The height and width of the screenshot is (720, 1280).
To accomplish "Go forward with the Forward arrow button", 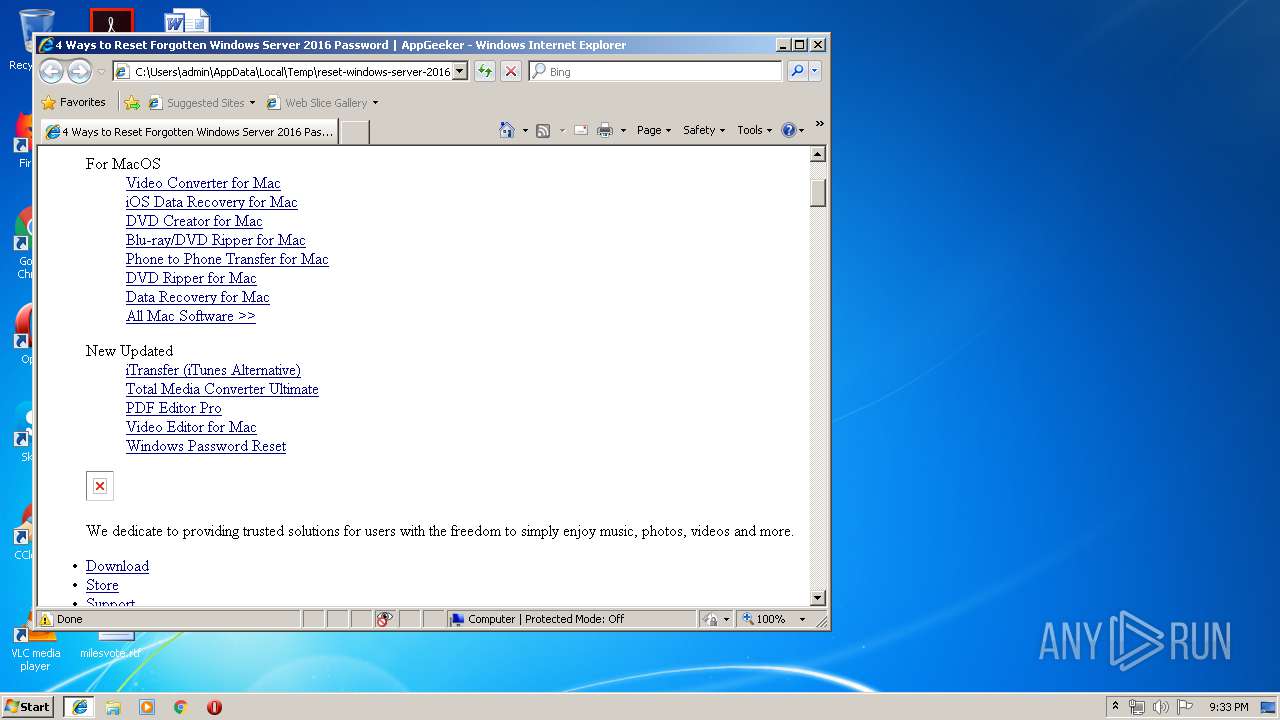I will [79, 71].
